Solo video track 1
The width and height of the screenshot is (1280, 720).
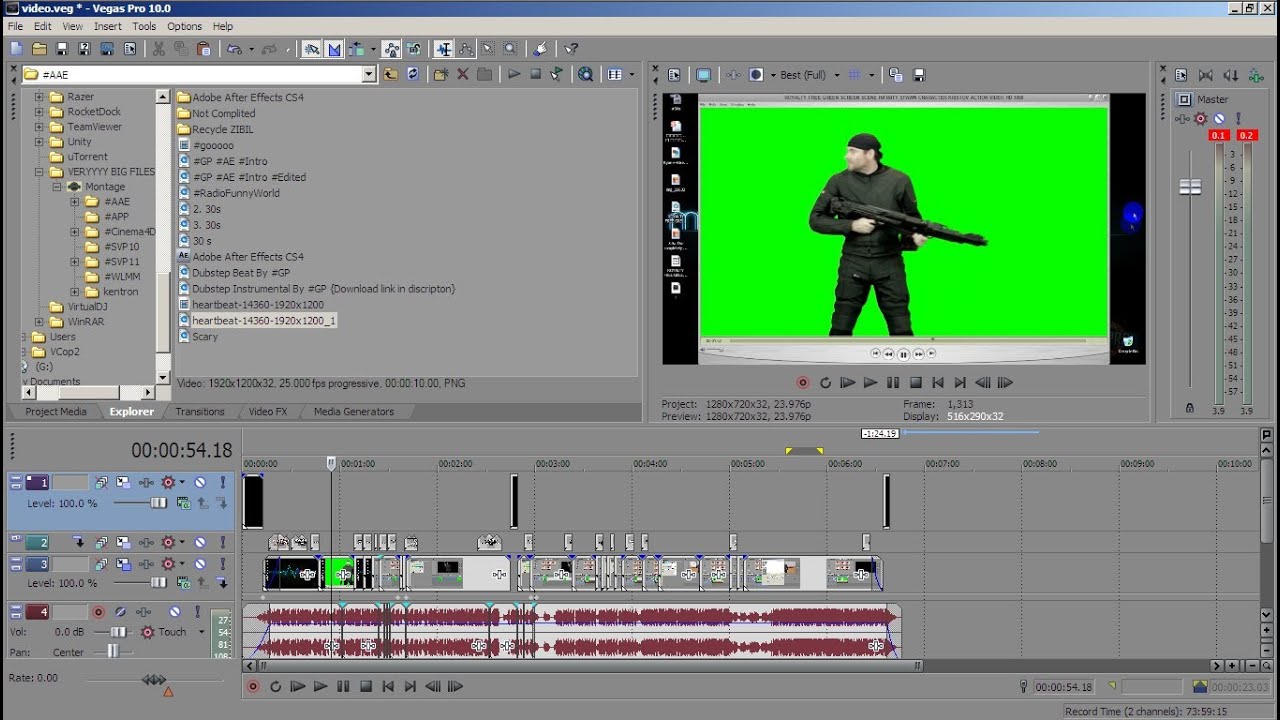click(223, 482)
